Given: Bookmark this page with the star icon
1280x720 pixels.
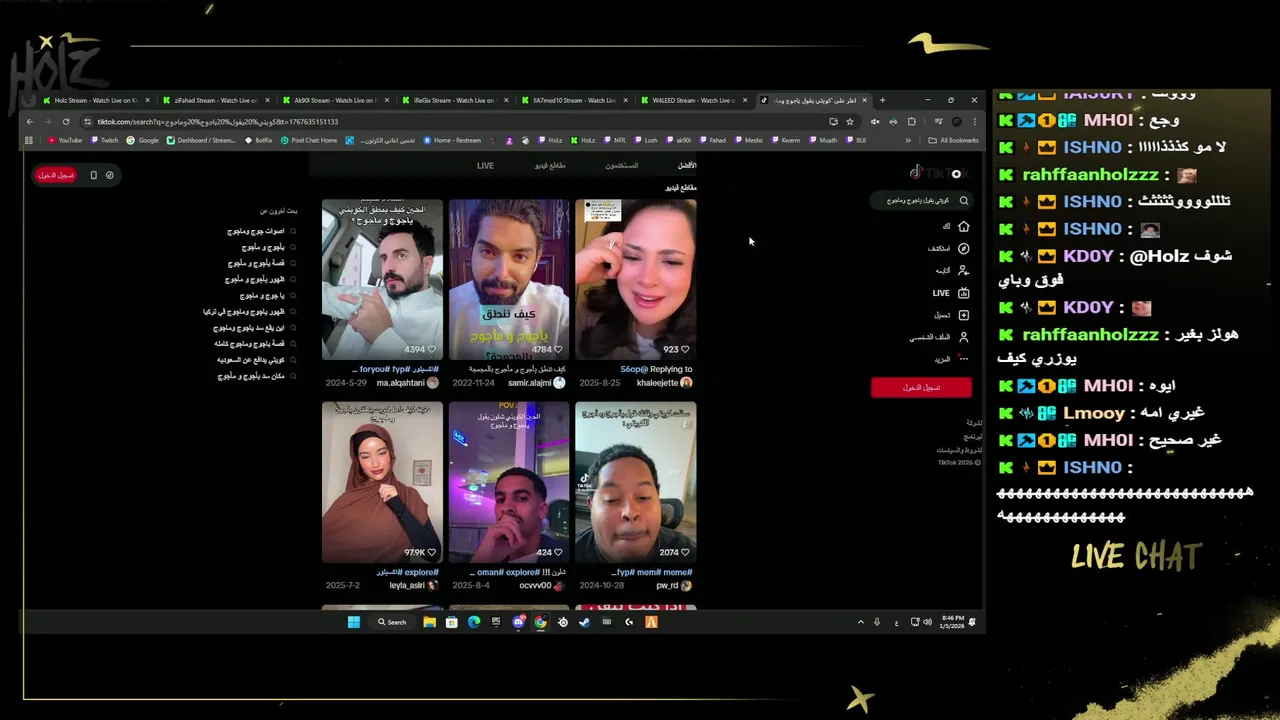Looking at the screenshot, I should [850, 122].
